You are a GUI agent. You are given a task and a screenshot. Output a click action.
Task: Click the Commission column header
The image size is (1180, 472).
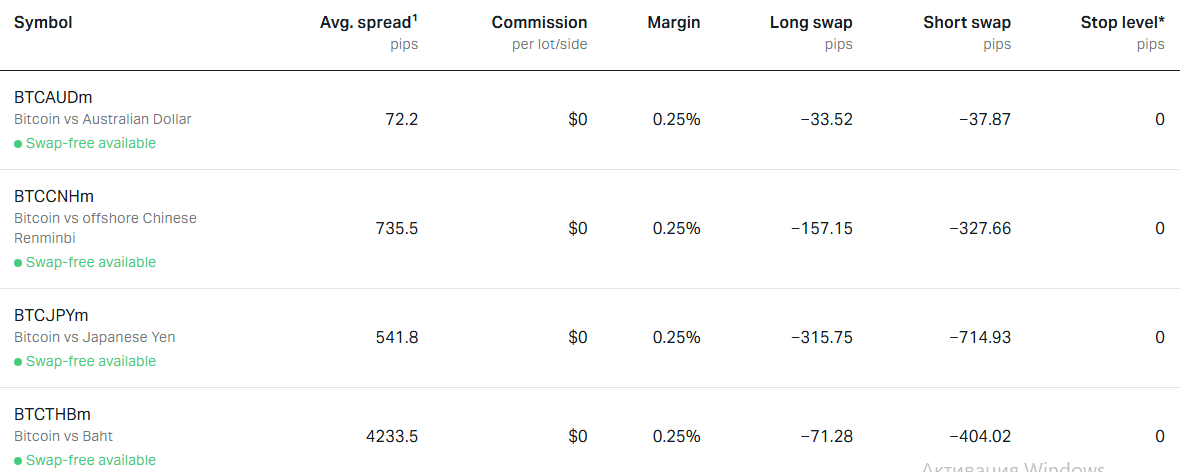pos(540,23)
